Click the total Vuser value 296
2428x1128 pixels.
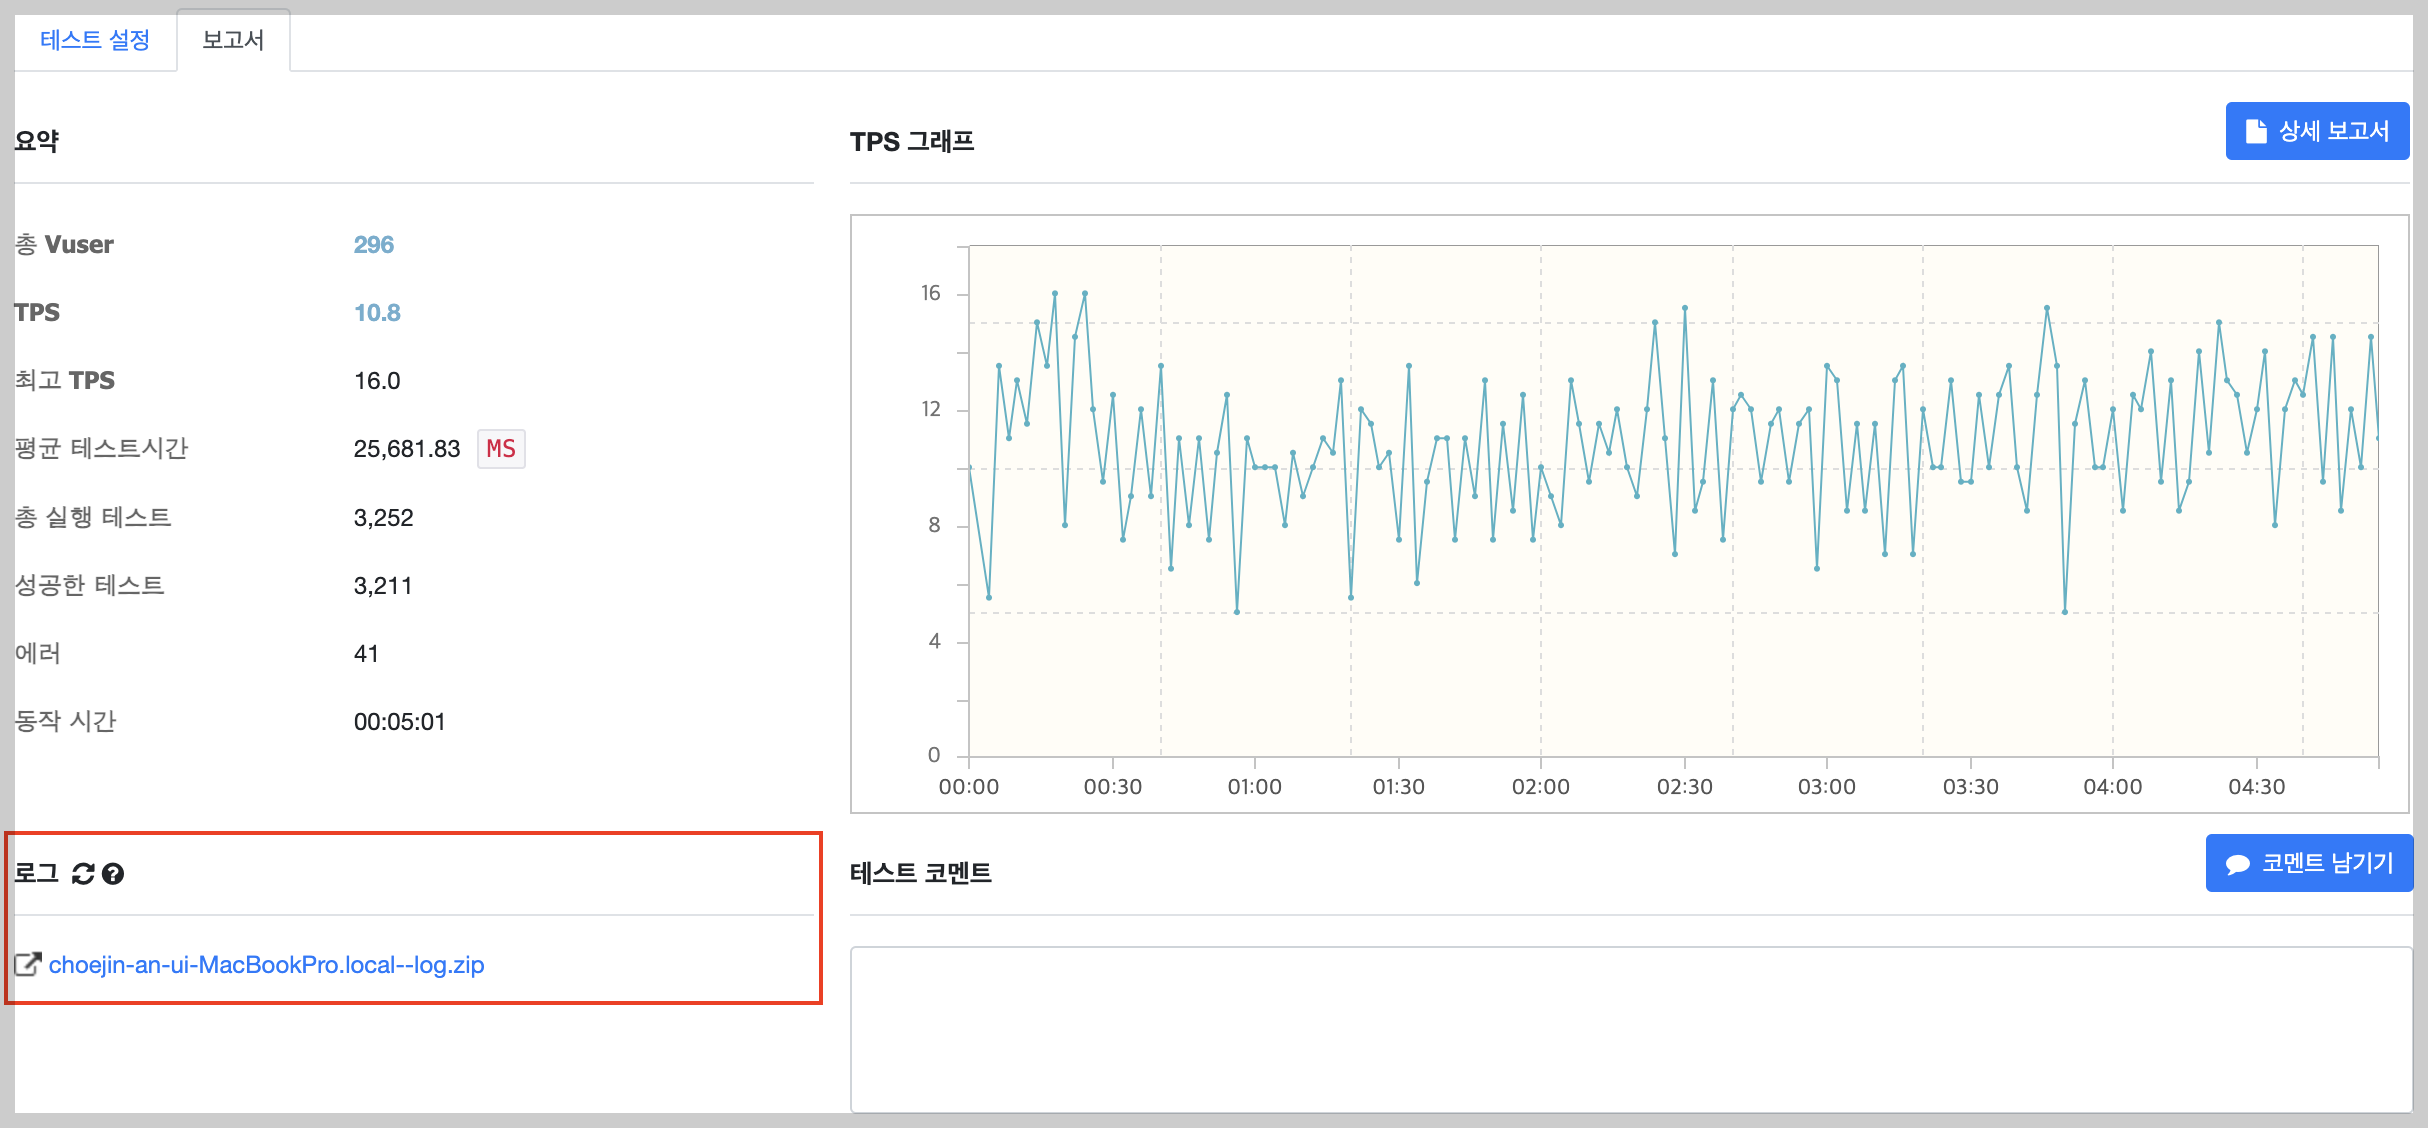click(x=373, y=245)
